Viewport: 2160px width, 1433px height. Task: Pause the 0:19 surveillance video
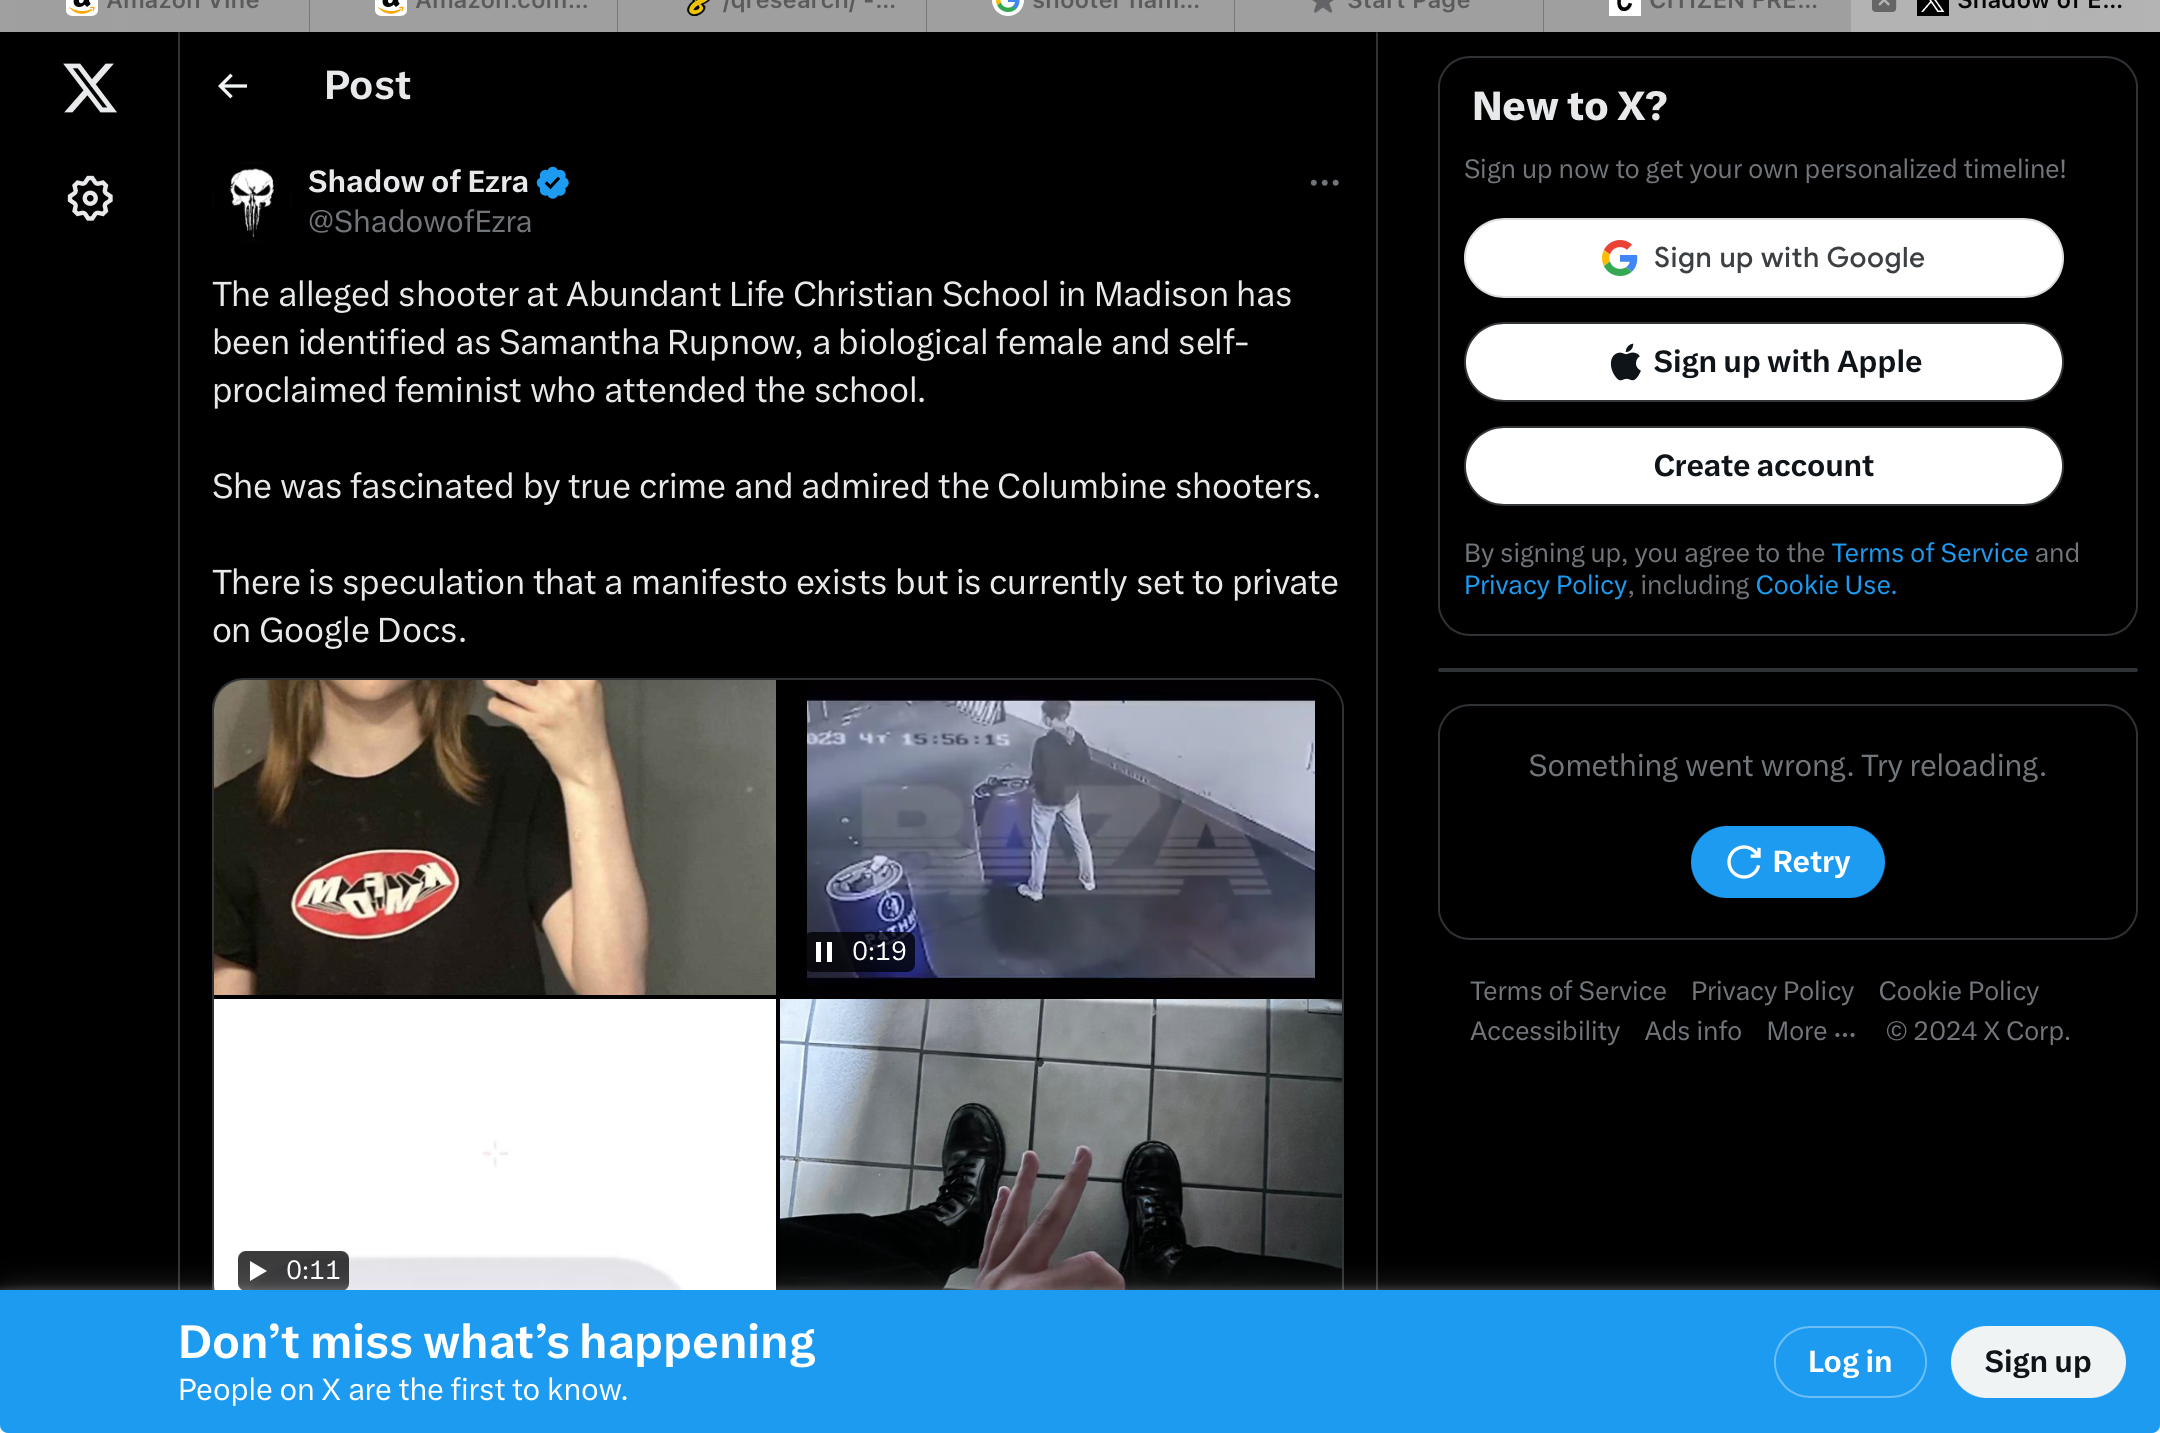pyautogui.click(x=824, y=951)
